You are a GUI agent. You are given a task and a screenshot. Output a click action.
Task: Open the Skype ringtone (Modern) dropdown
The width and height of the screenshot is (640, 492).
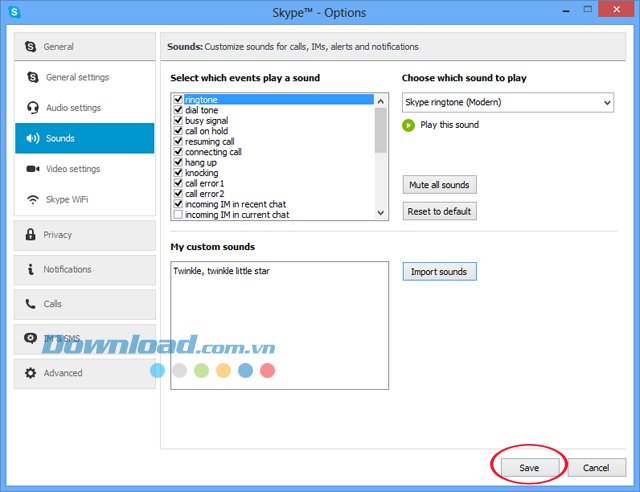[x=508, y=102]
